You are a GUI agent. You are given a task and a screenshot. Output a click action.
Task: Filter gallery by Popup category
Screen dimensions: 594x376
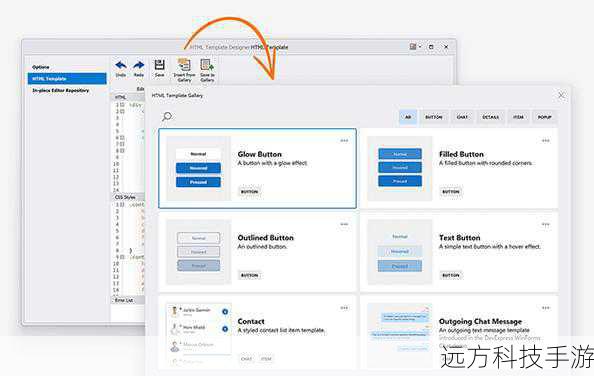(x=544, y=117)
